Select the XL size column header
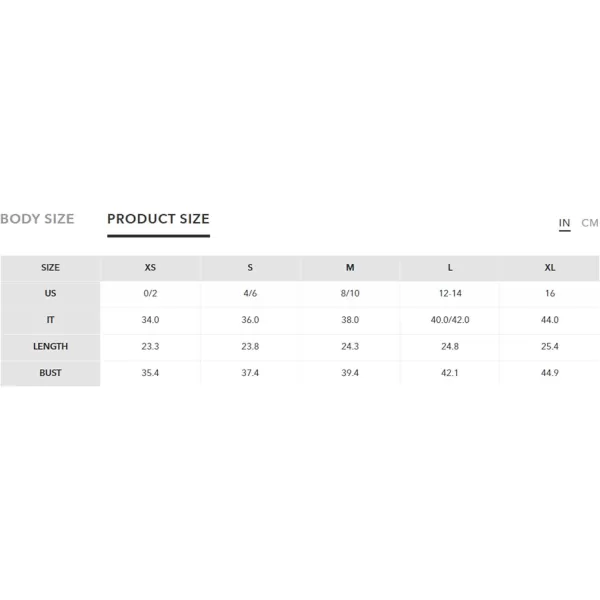Image resolution: width=600 pixels, height=600 pixels. pyautogui.click(x=550, y=268)
